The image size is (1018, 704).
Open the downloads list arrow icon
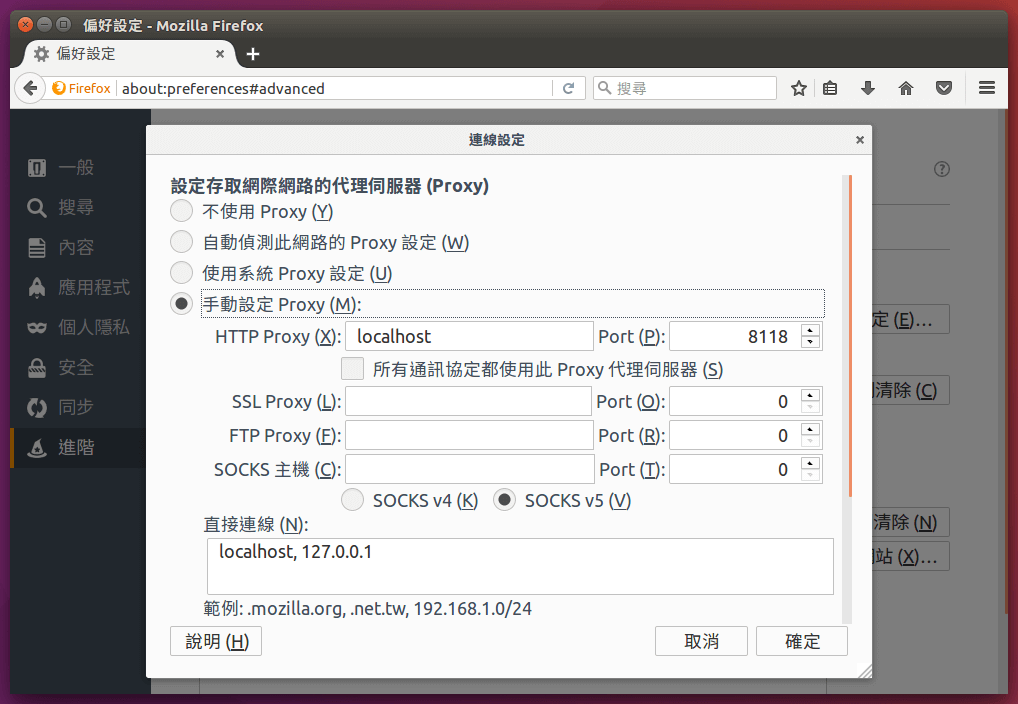pyautogui.click(x=867, y=88)
